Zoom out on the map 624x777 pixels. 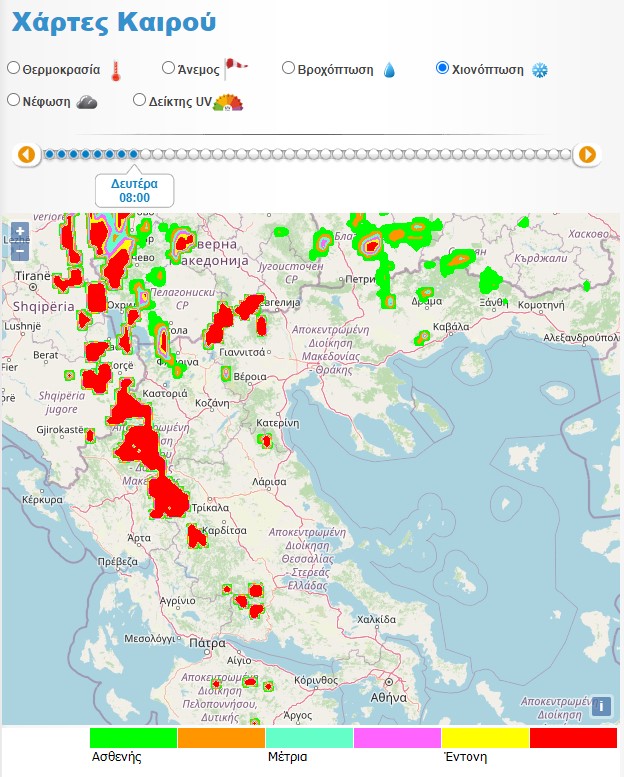tap(20, 251)
